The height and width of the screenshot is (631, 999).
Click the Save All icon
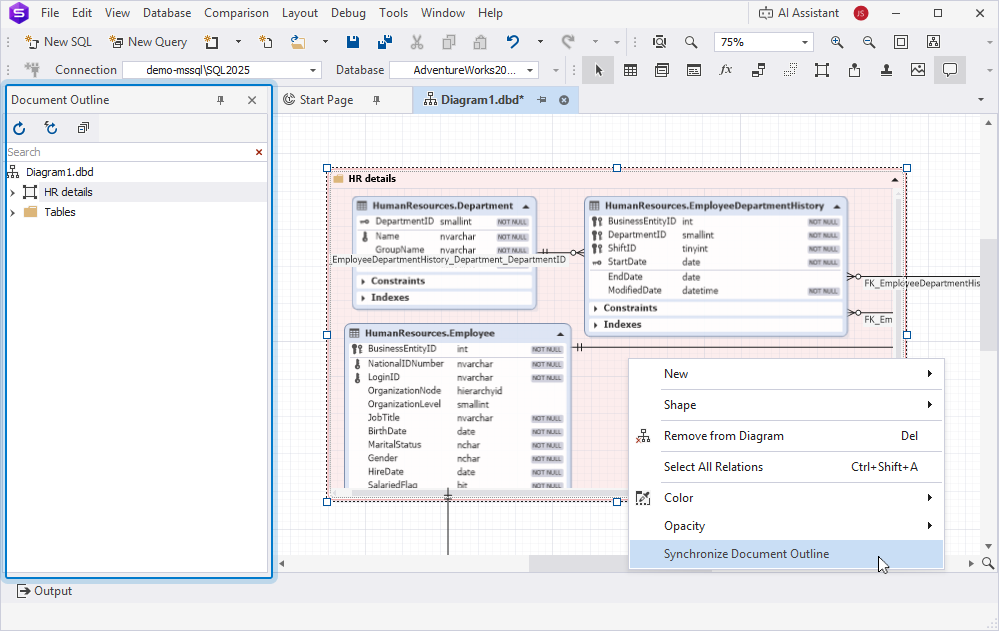pos(384,42)
